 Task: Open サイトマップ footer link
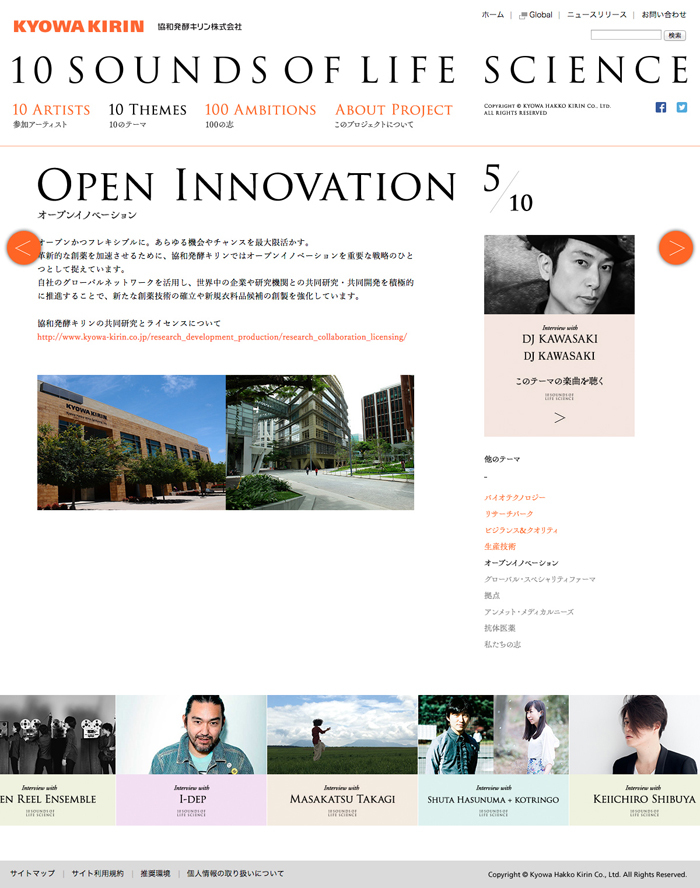point(32,873)
